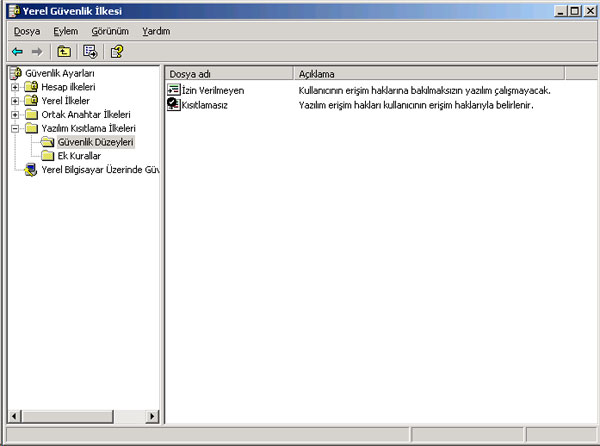Click the Forward arrow toolbar icon
The width and height of the screenshot is (600, 446).
pyautogui.click(x=37, y=51)
